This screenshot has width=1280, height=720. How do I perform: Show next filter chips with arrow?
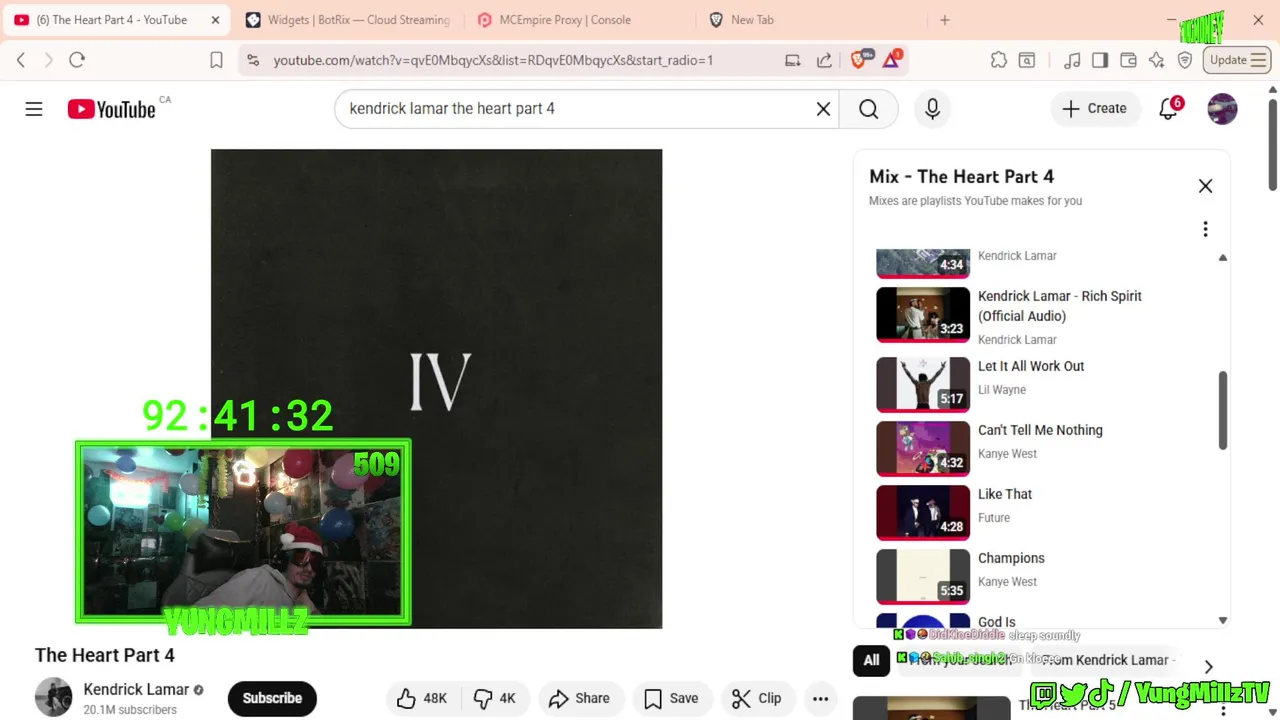coord(1208,667)
